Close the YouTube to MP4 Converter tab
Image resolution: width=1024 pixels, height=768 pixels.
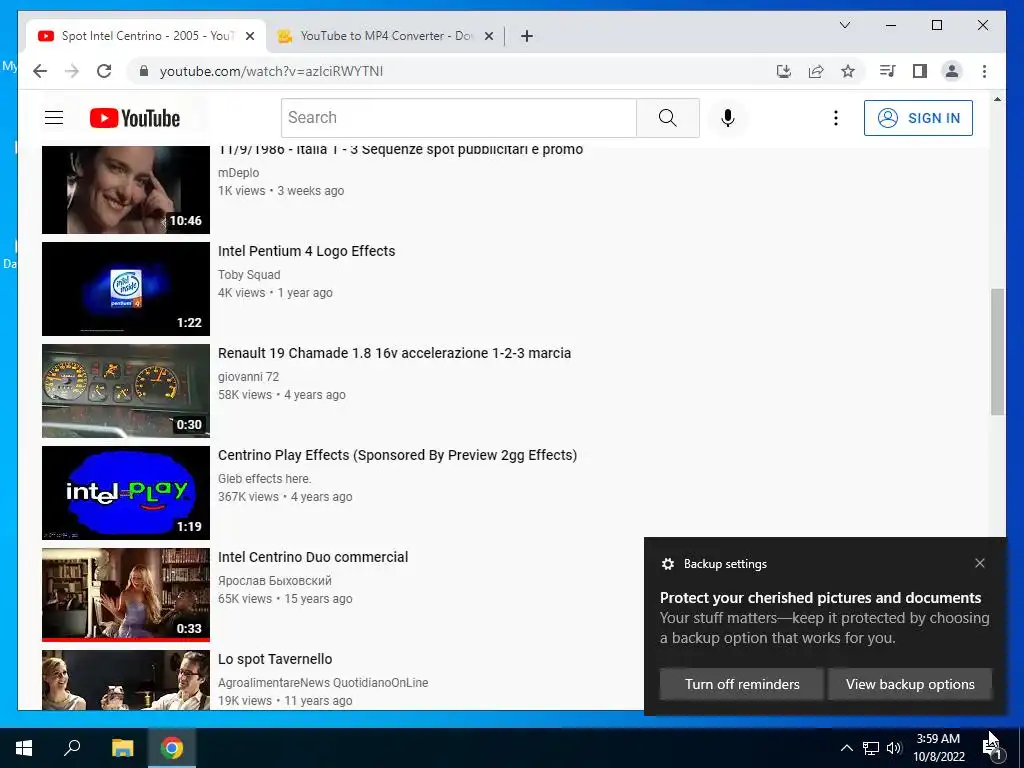(488, 36)
